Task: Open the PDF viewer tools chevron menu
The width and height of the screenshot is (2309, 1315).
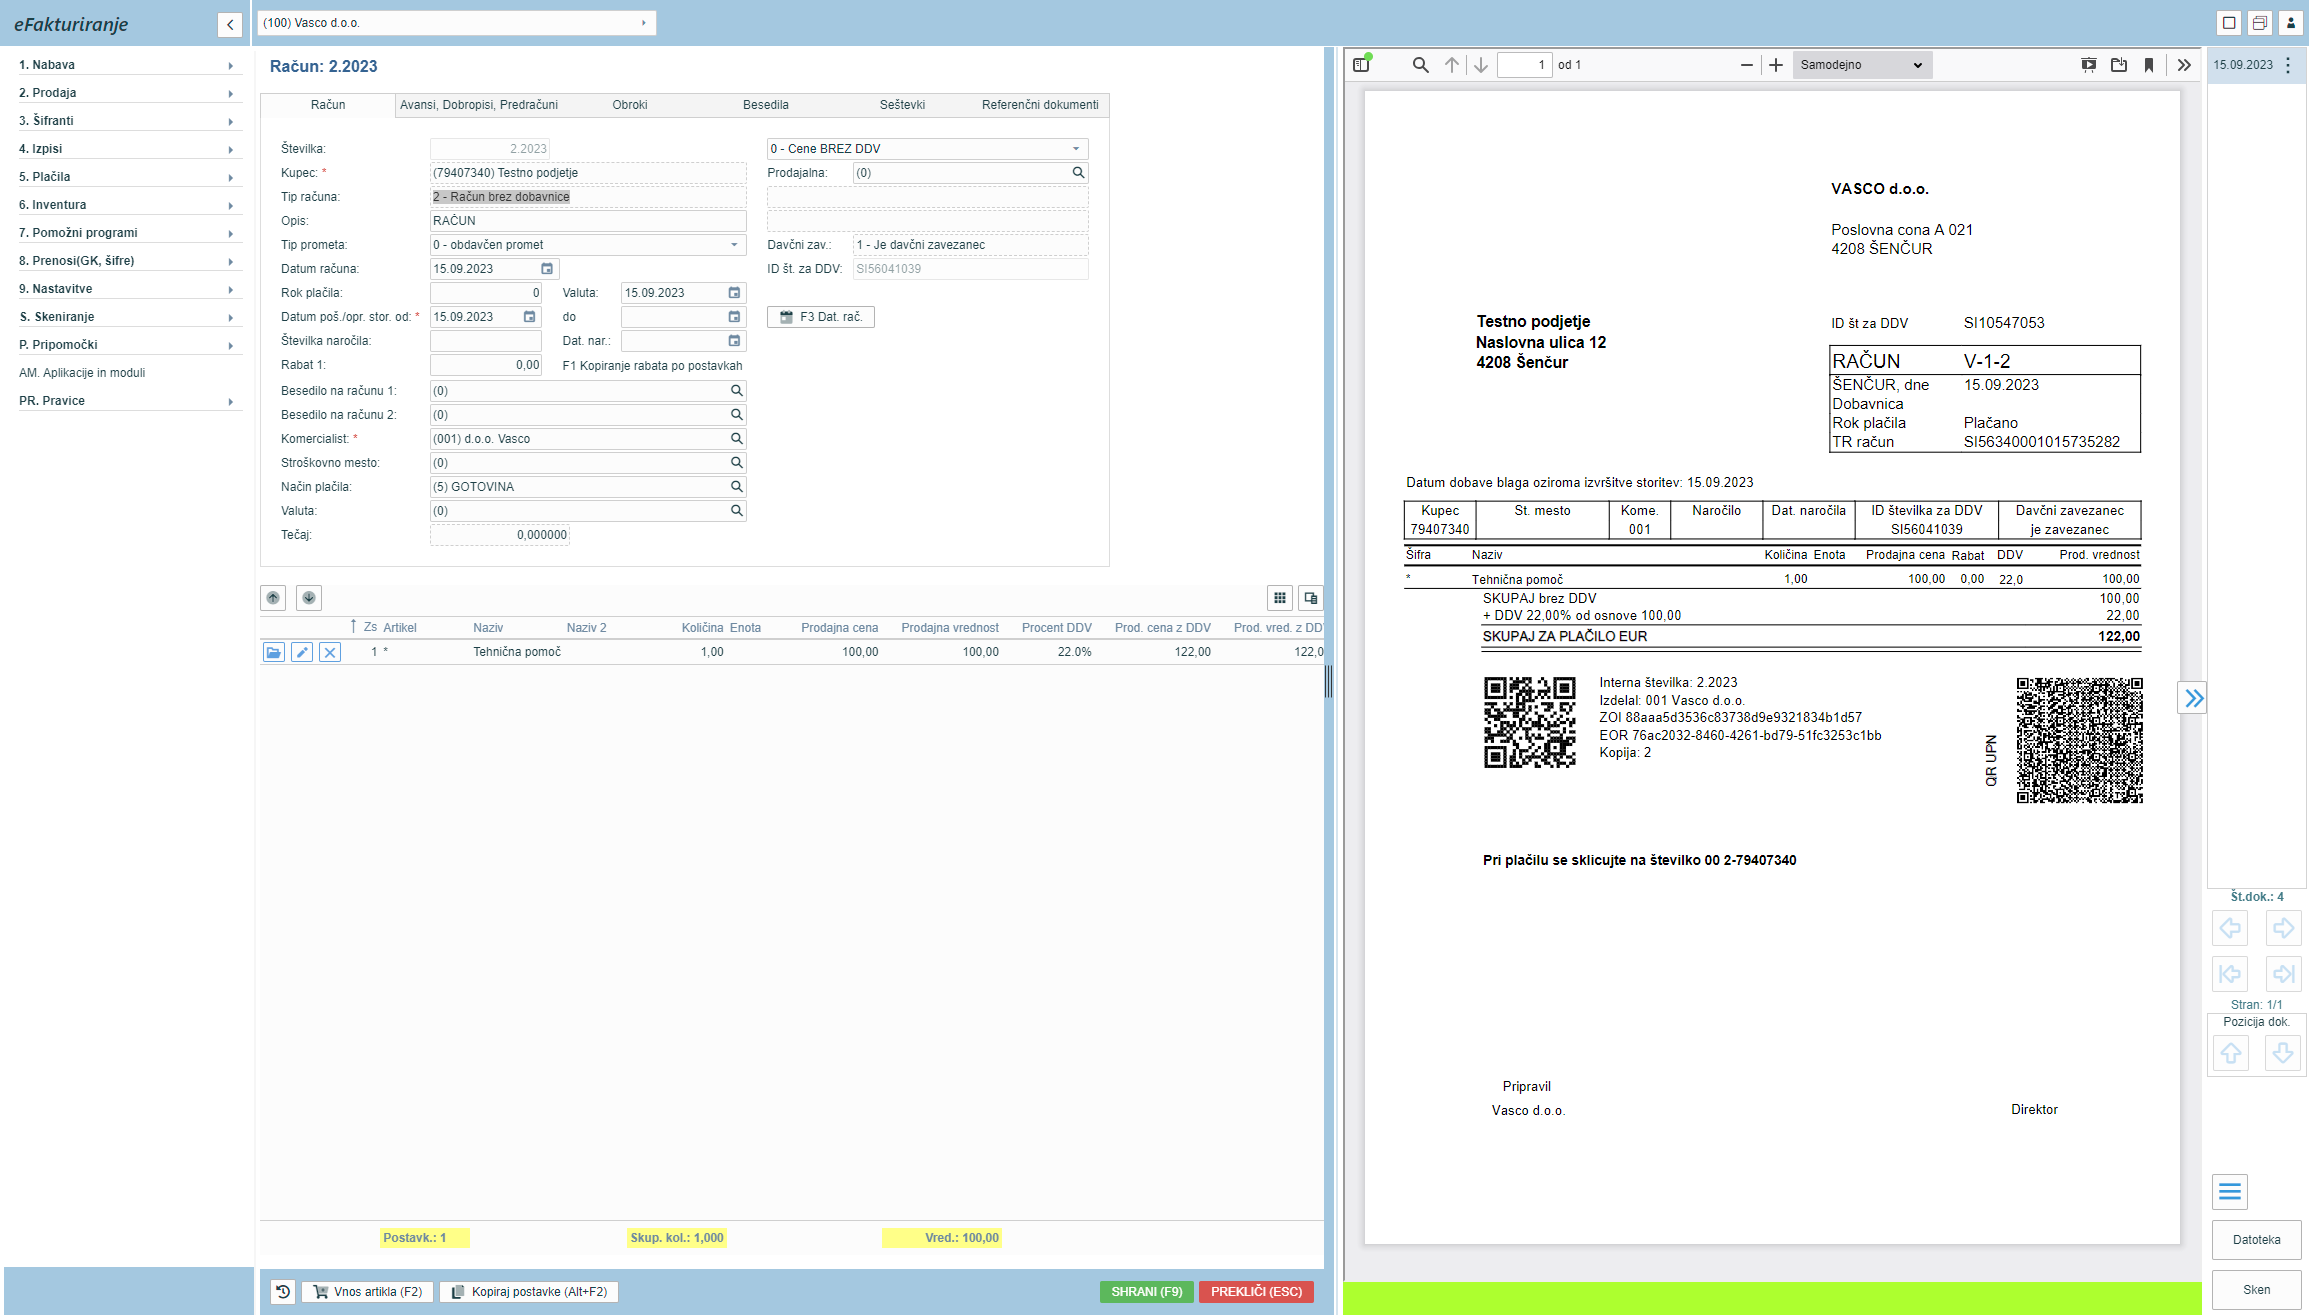Action: pyautogui.click(x=2184, y=65)
